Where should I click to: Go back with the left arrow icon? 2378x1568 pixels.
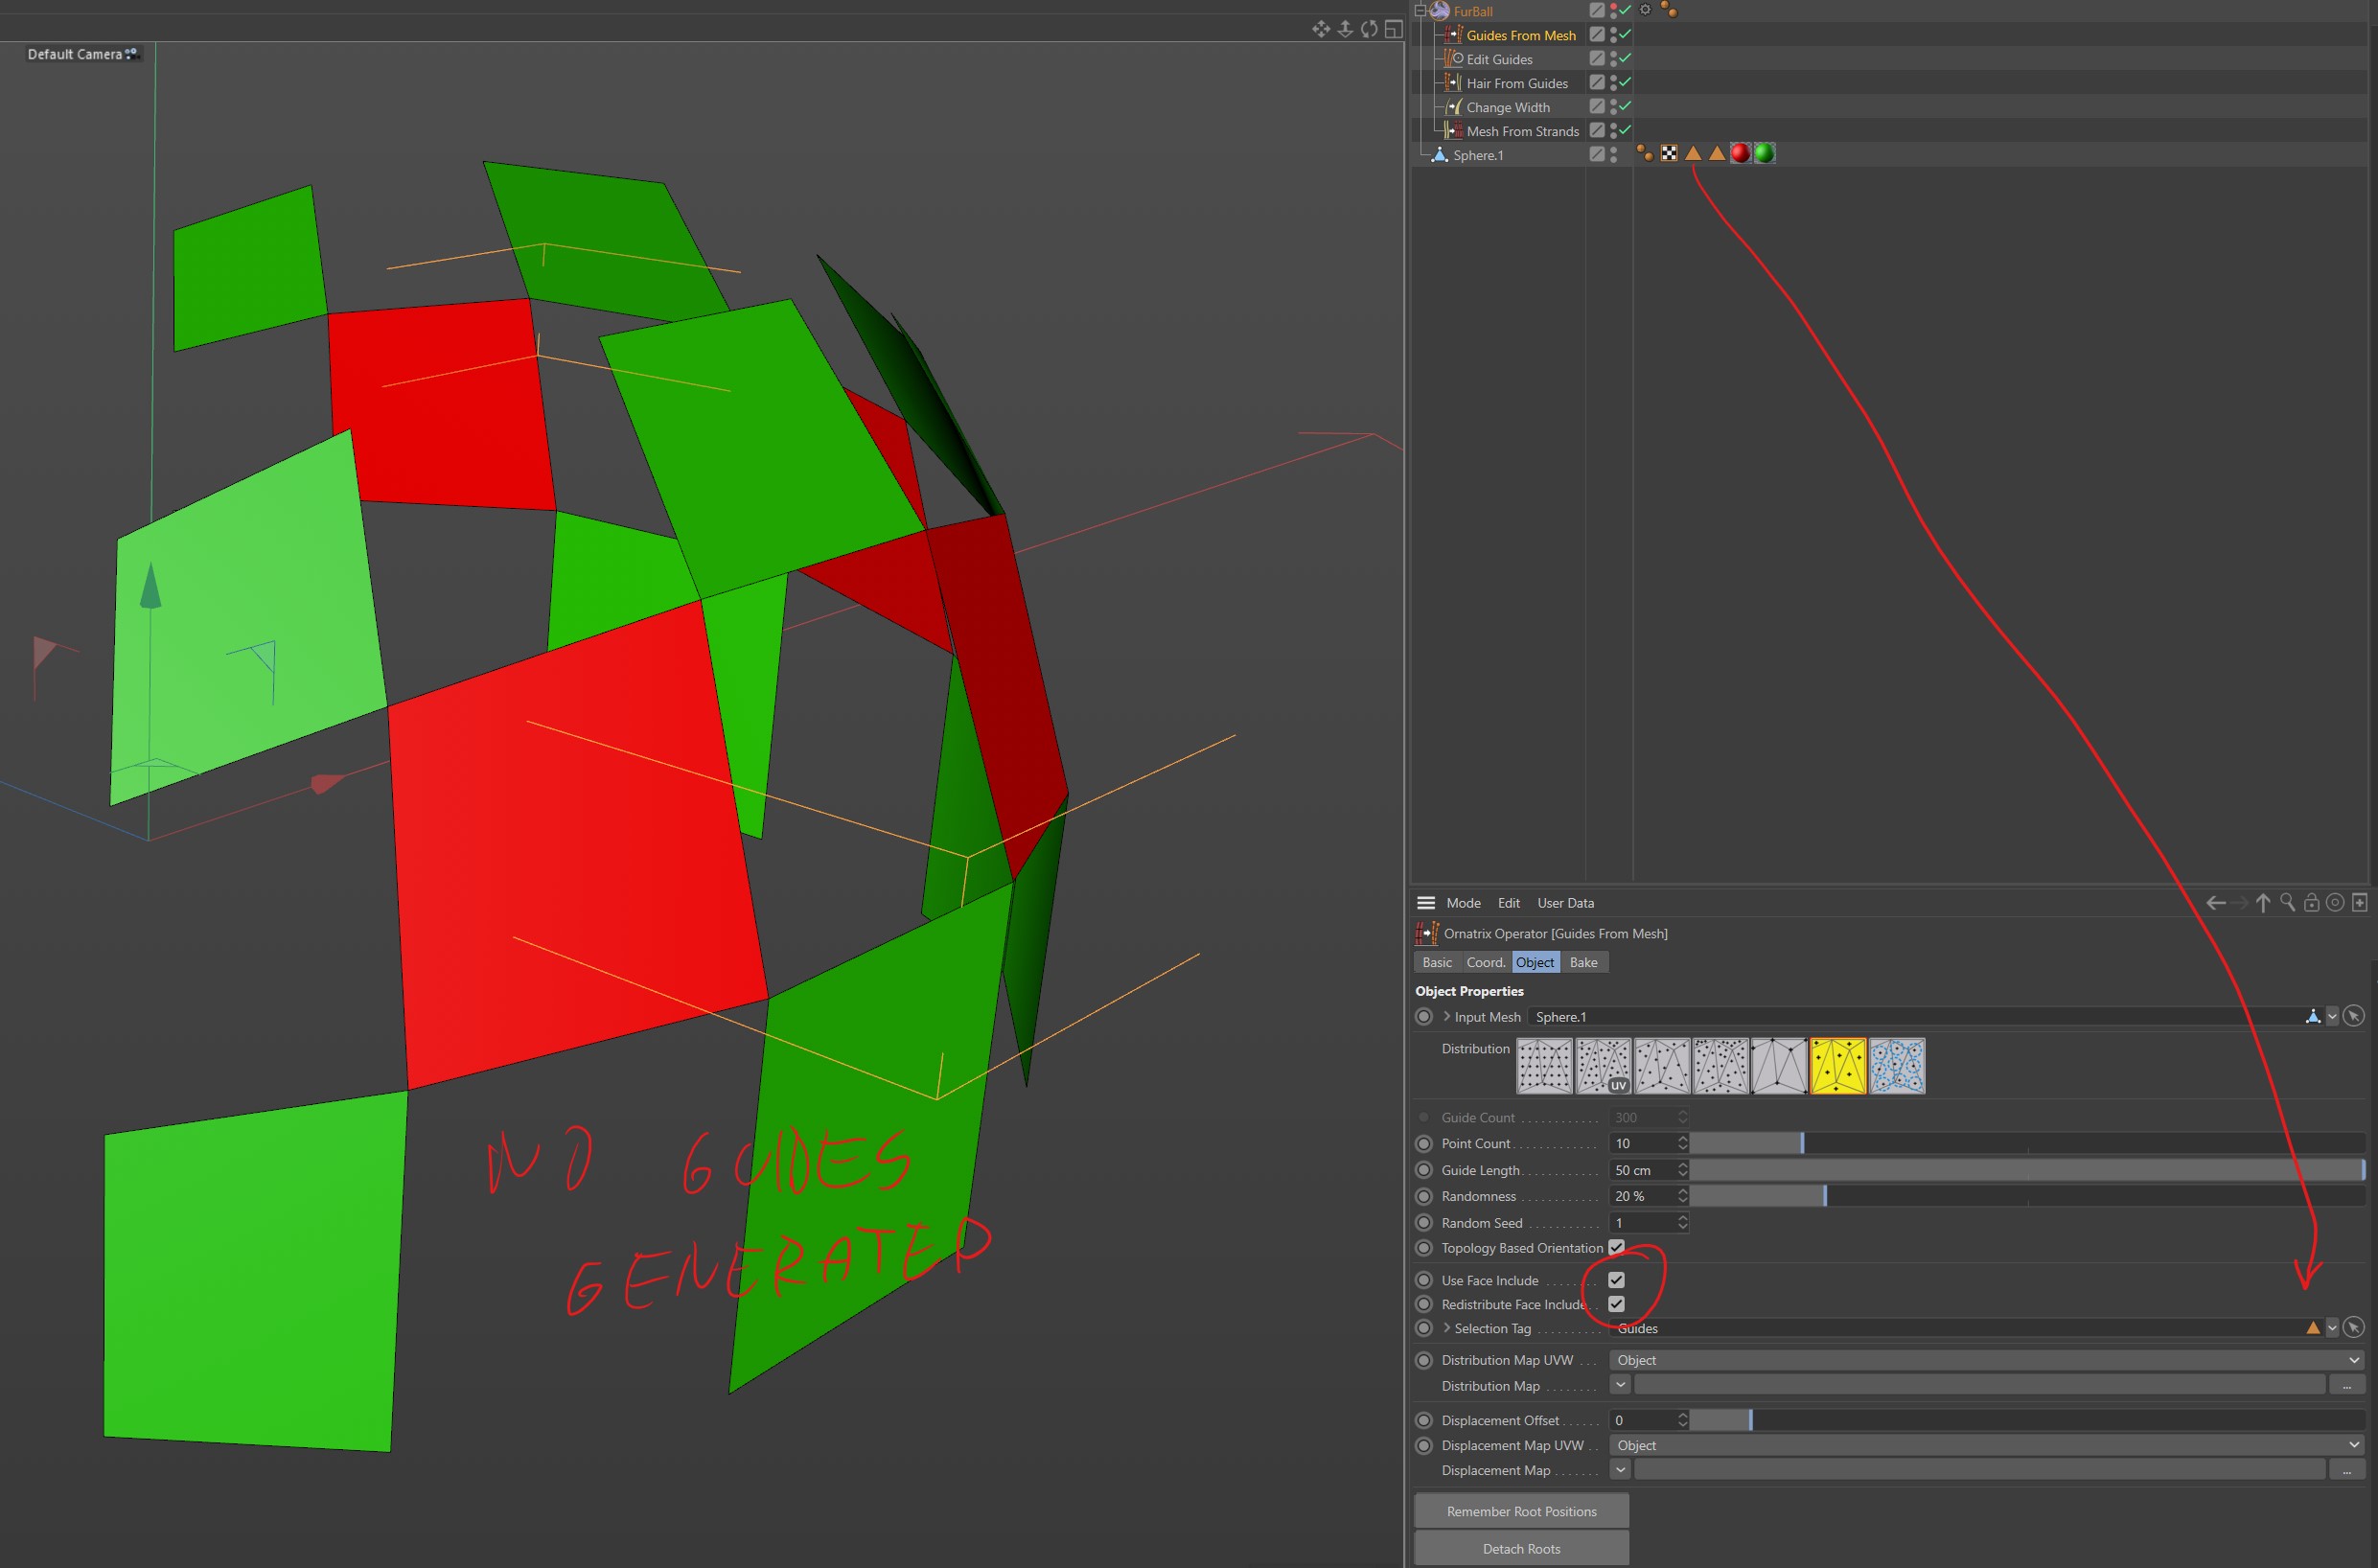coord(2215,903)
